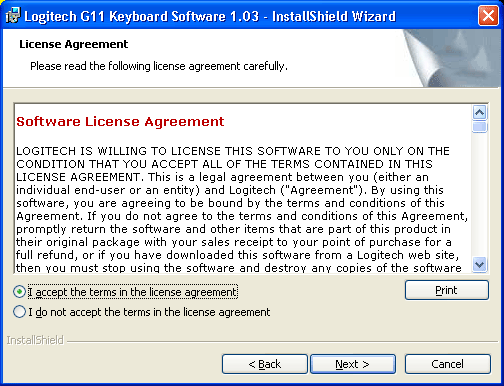This screenshot has height=386, width=504.
Task: Select the do not accept radio button
Action: click(x=19, y=312)
